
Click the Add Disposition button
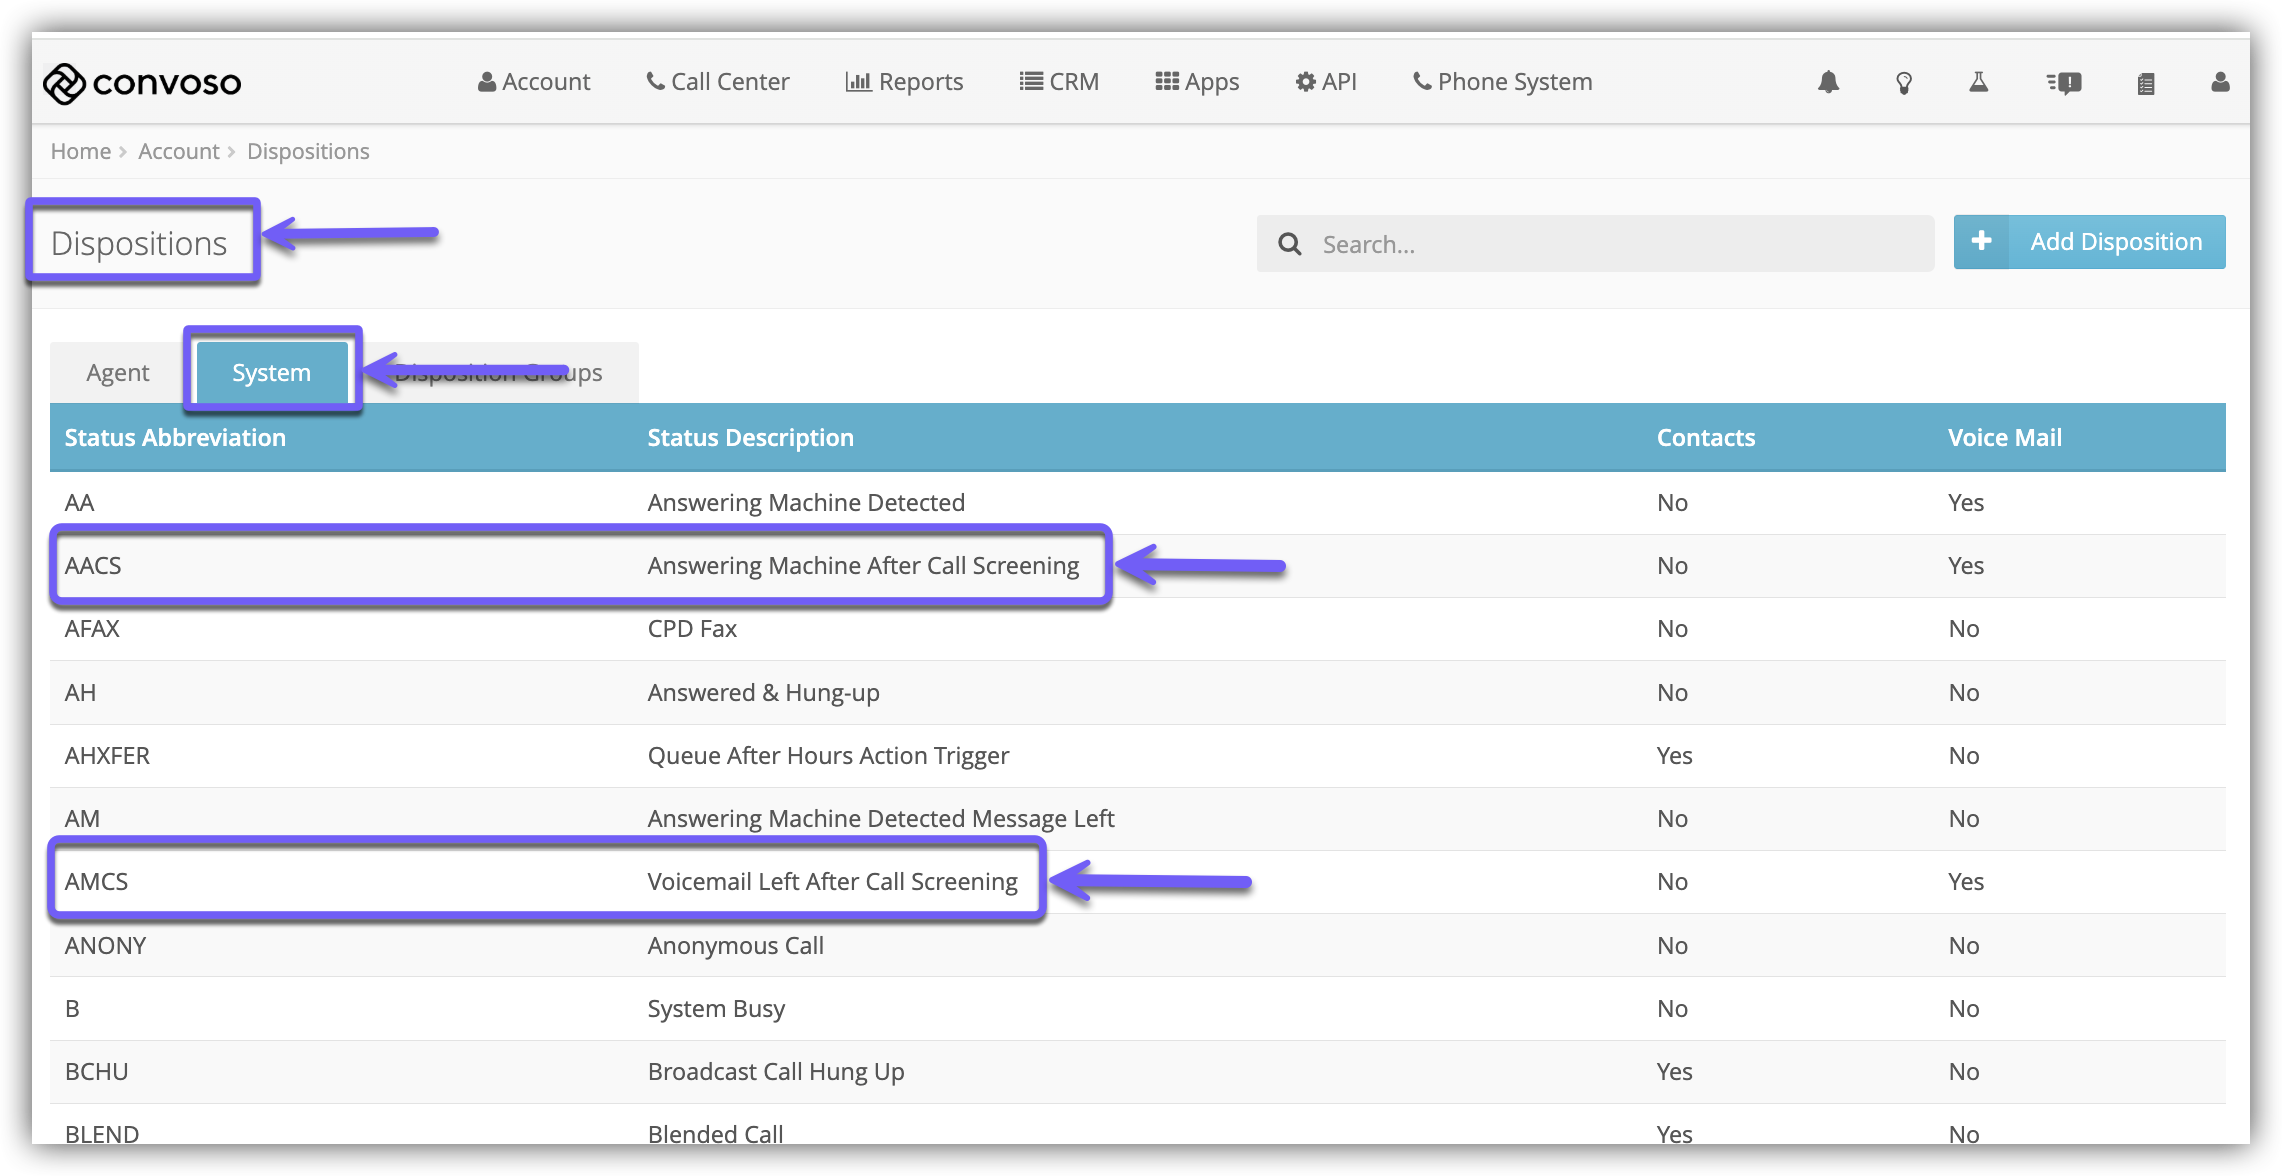pos(2089,242)
